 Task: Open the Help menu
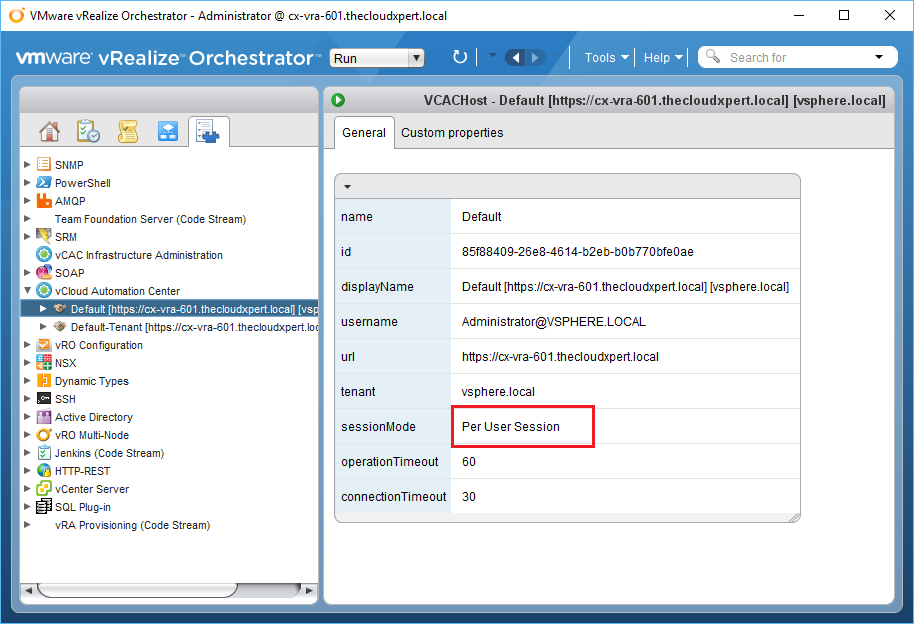tap(663, 57)
